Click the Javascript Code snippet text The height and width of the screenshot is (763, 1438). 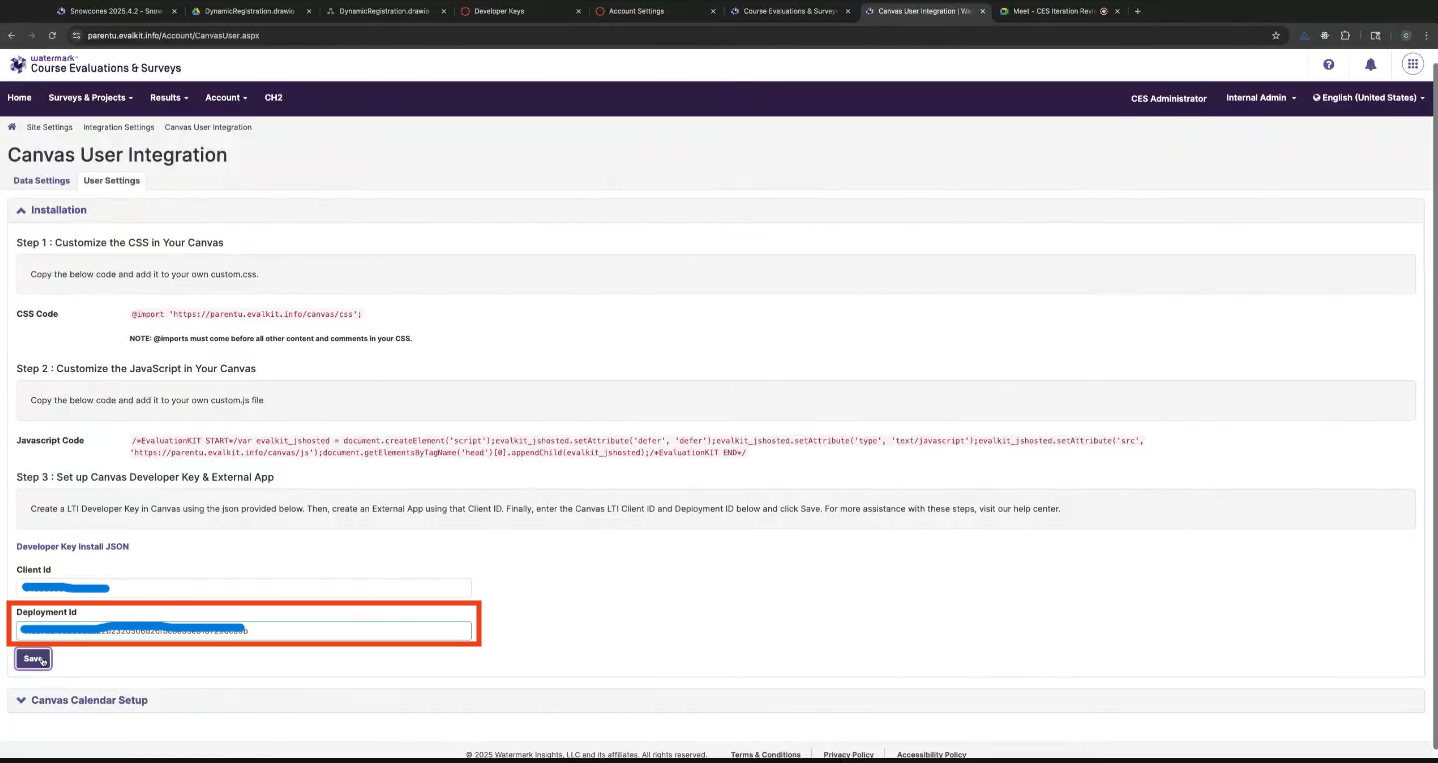point(637,446)
